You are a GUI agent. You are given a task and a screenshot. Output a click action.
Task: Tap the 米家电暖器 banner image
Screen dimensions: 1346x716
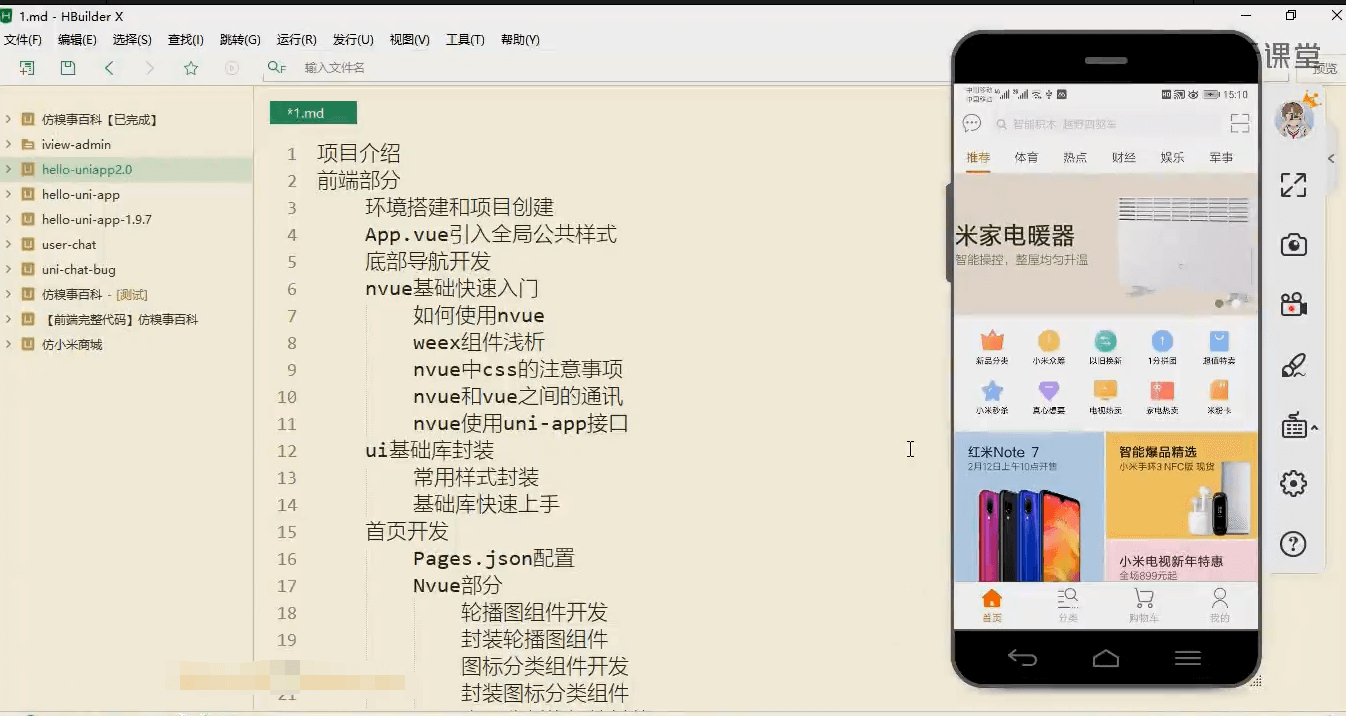tap(1106, 244)
